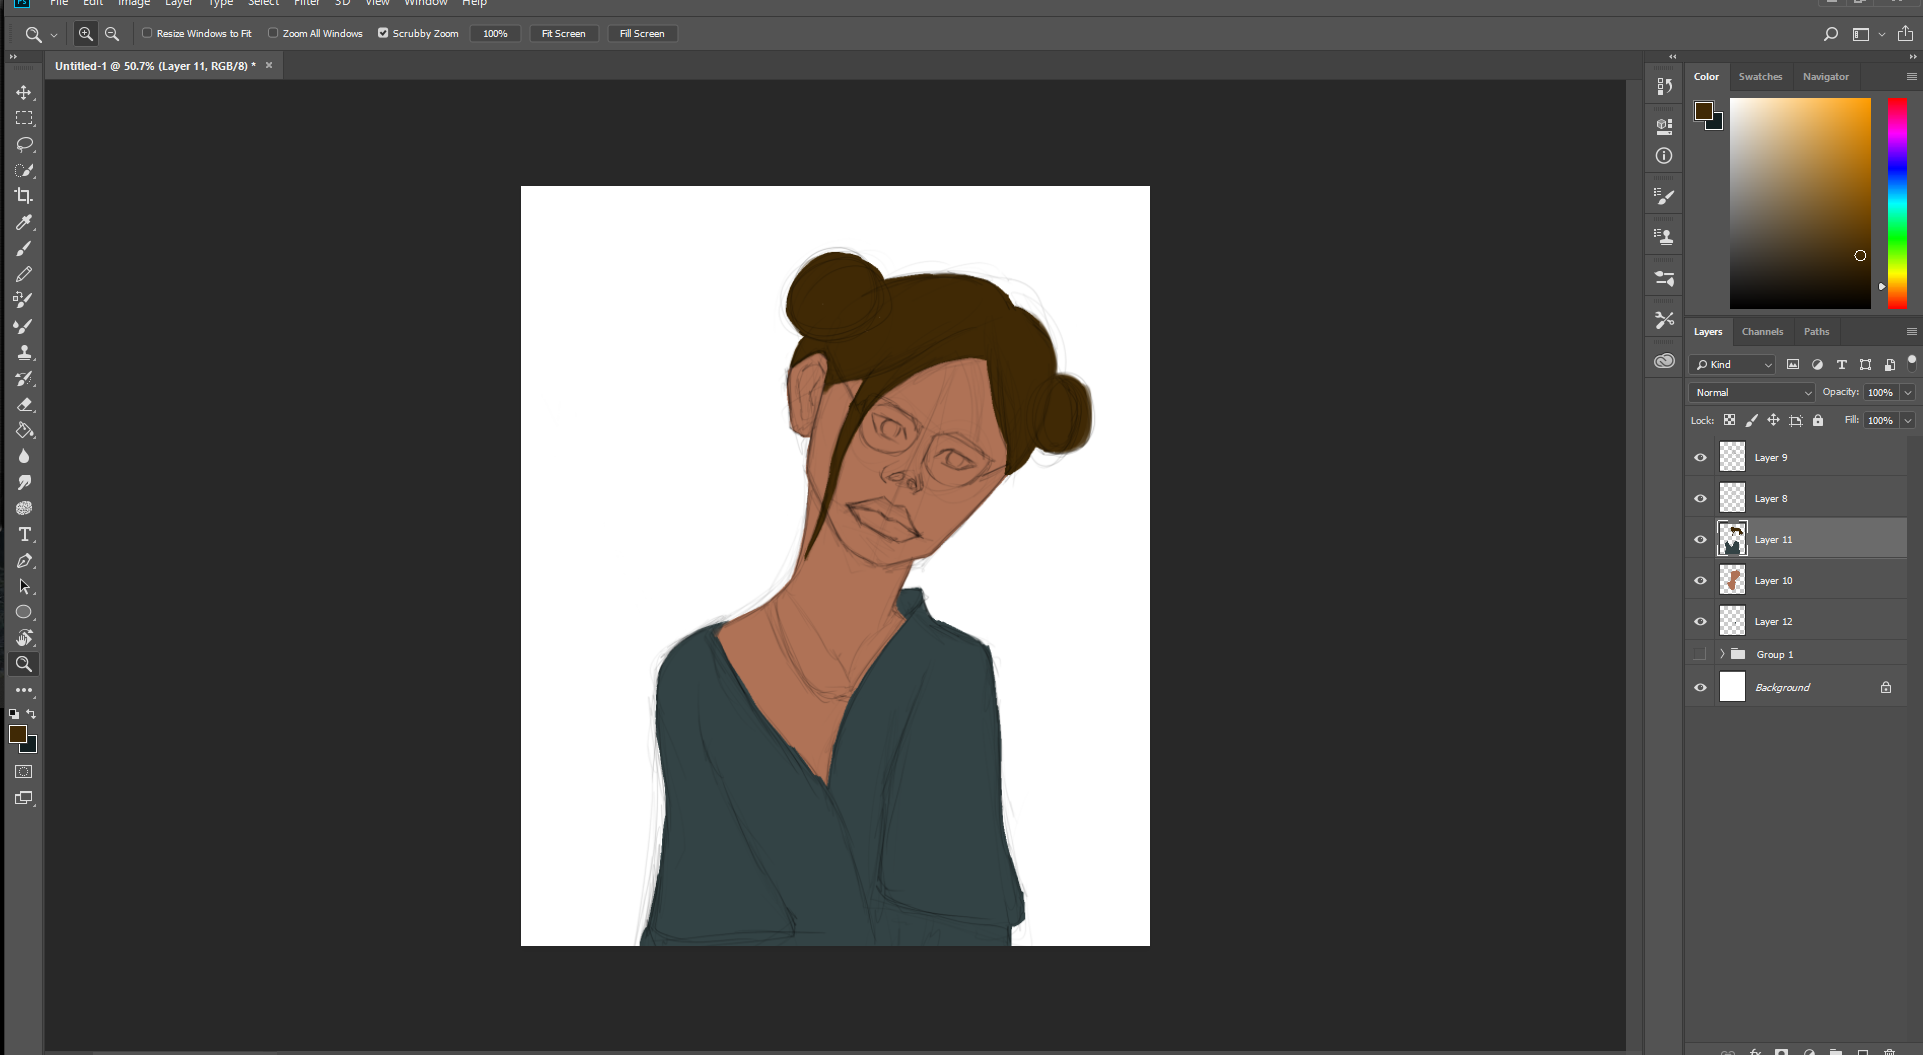The width and height of the screenshot is (1923, 1055).
Task: Open Layers panel options menu
Action: (1911, 331)
